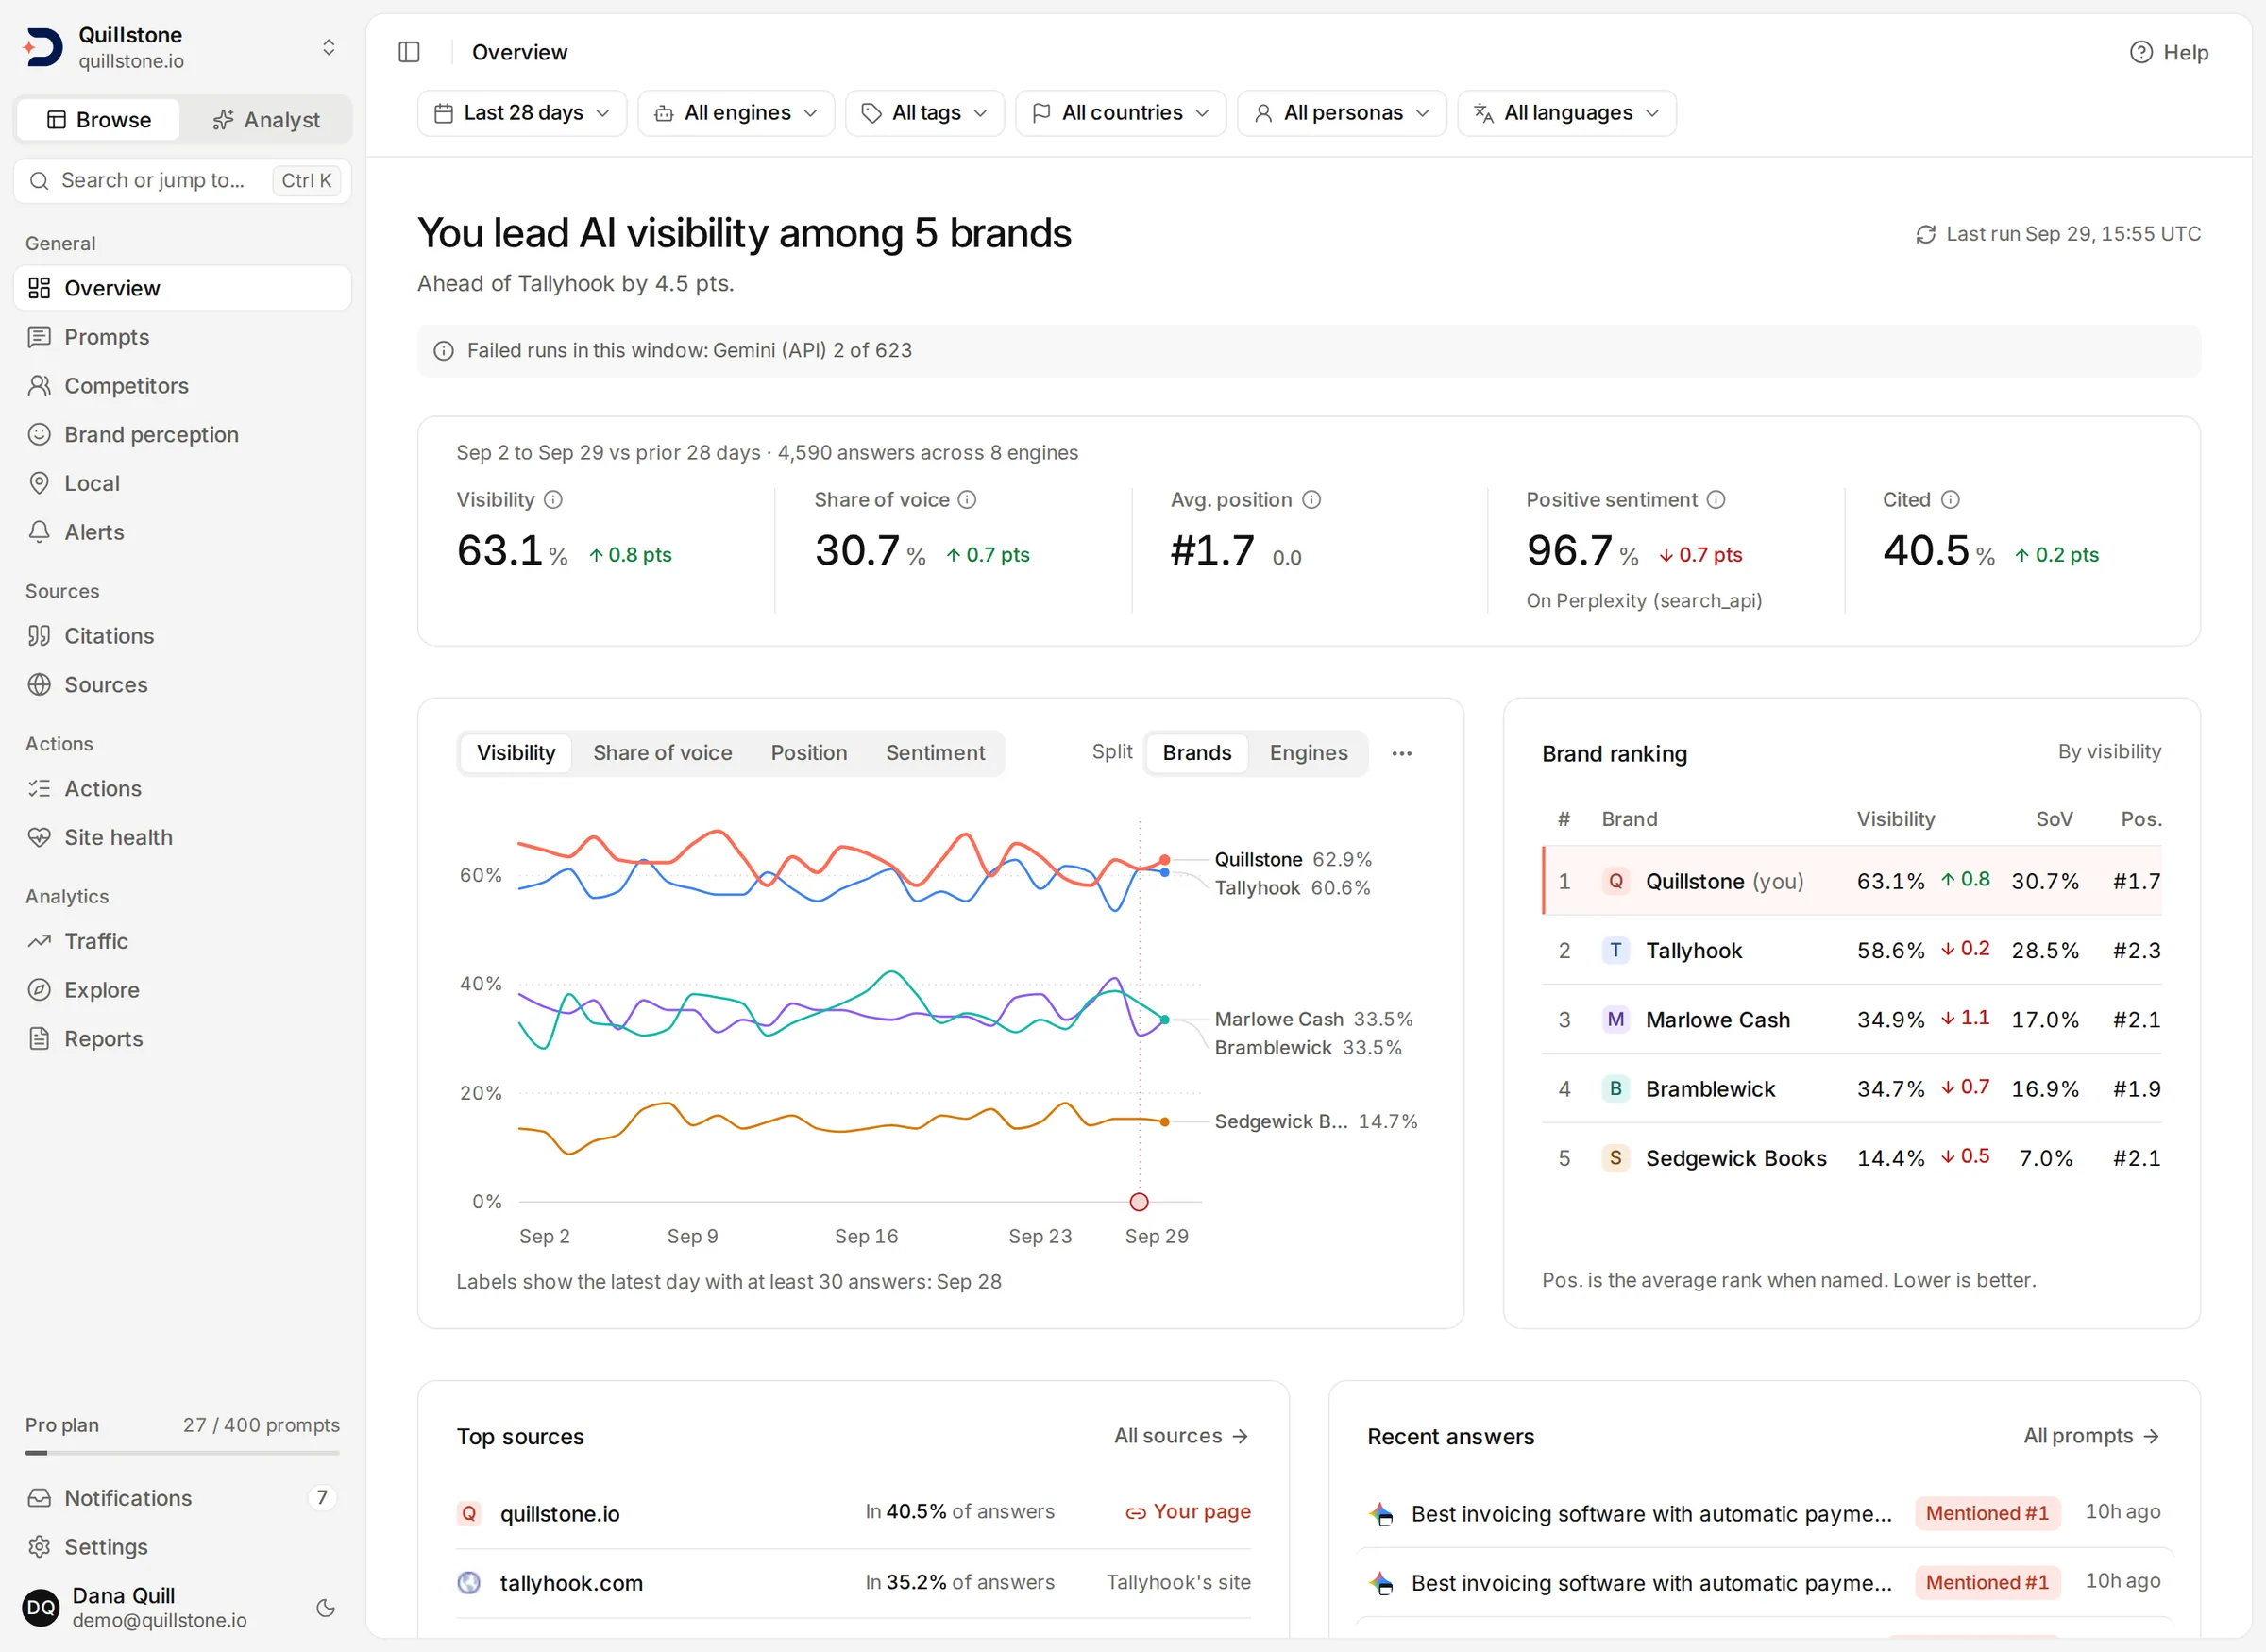
Task: Follow the All prompts link
Action: [x=2091, y=1436]
